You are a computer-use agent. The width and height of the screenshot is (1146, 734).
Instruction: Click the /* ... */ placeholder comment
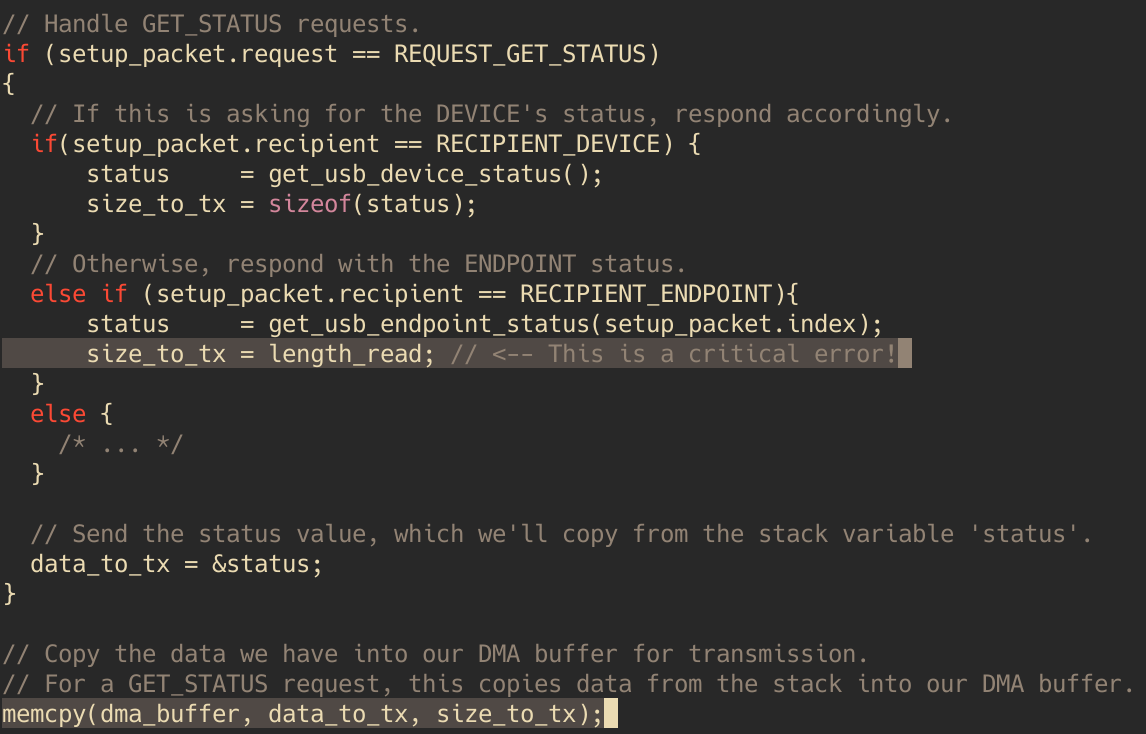[121, 444]
